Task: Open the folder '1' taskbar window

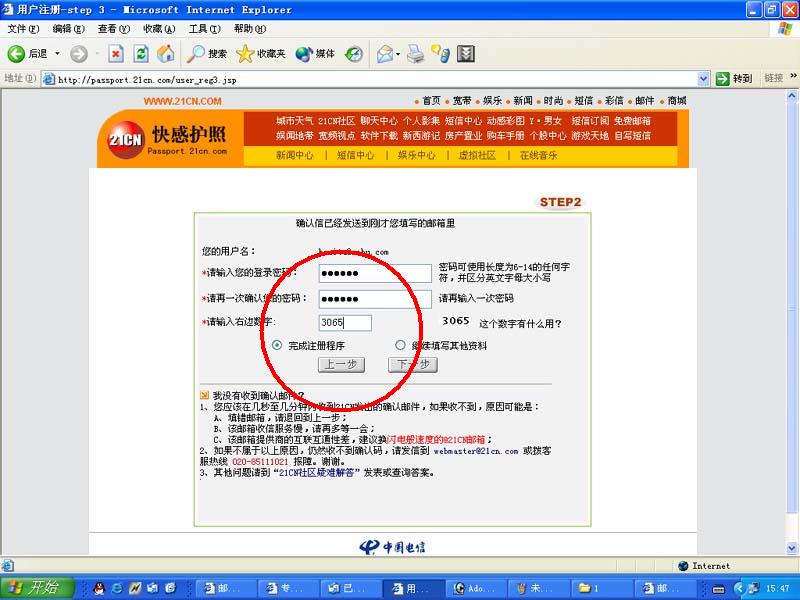Action: coord(601,588)
